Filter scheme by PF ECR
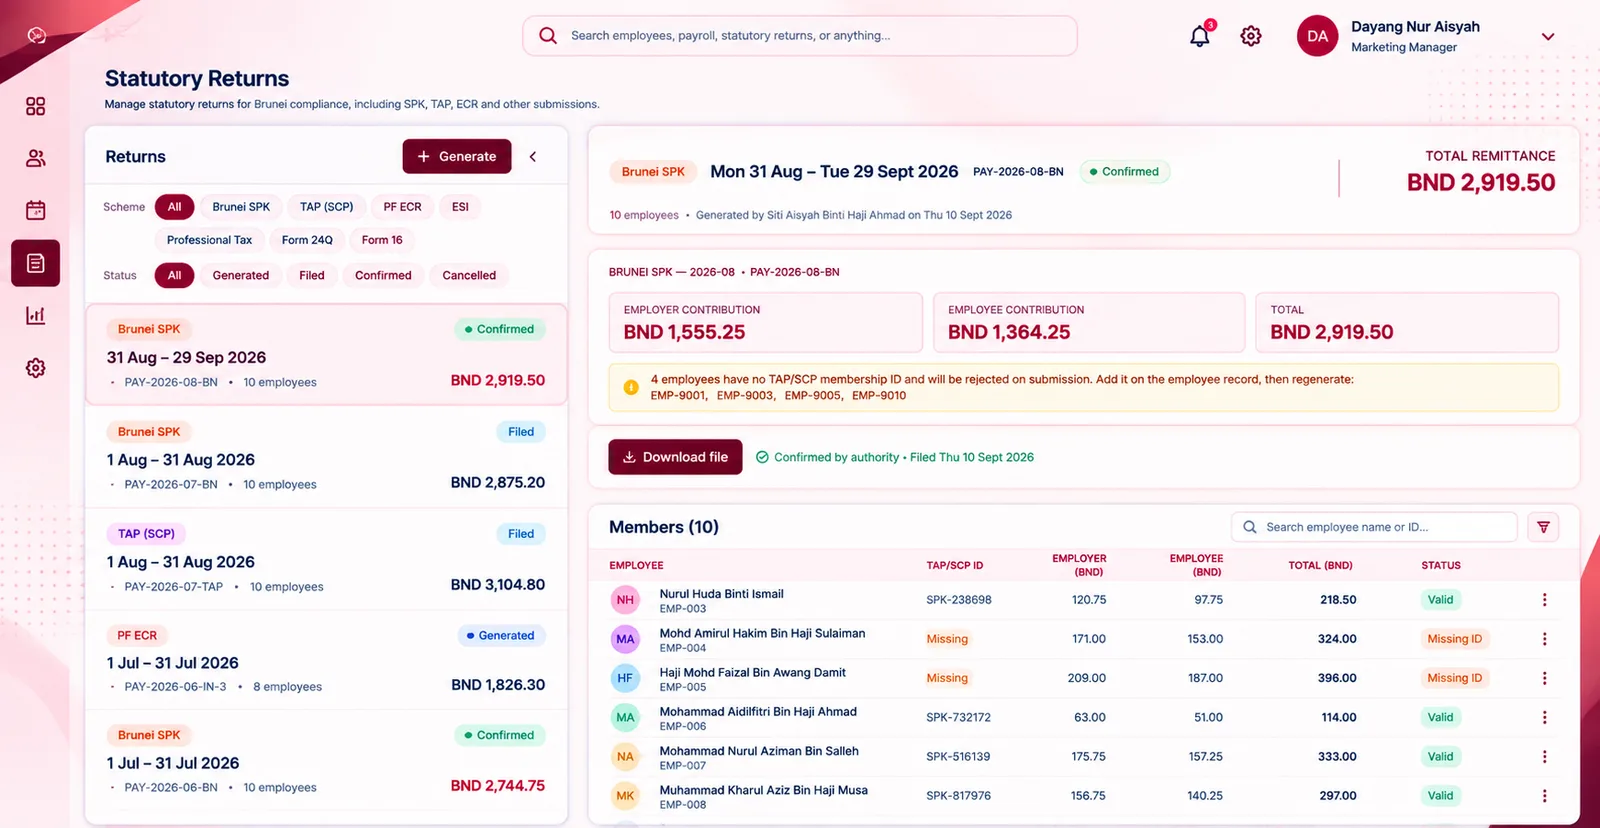Image resolution: width=1600 pixels, height=828 pixels. click(402, 207)
